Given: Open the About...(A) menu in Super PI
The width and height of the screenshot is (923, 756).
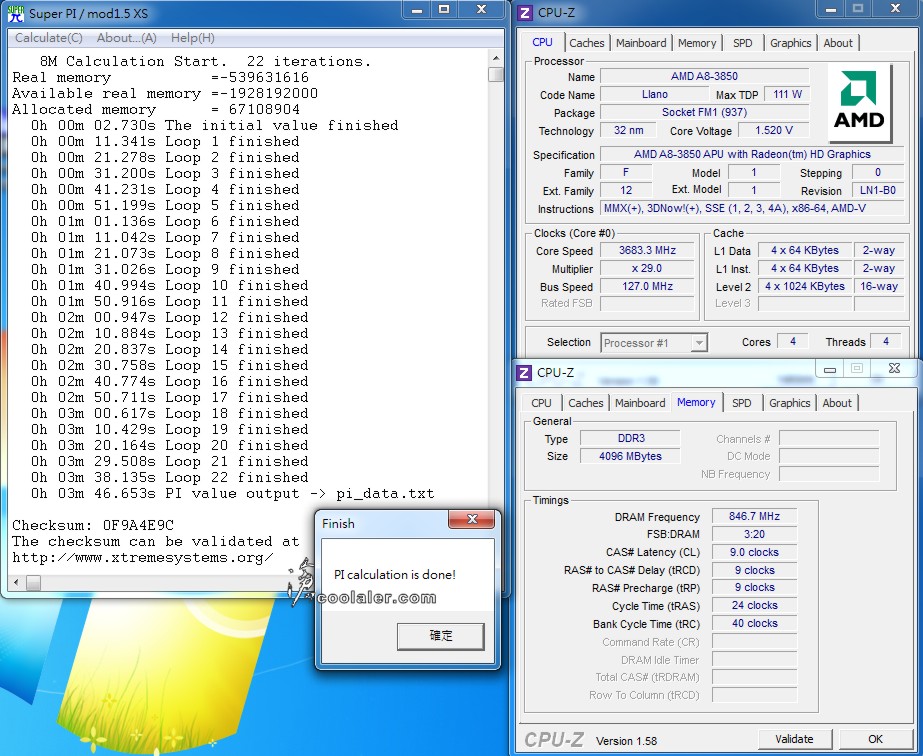Looking at the screenshot, I should tap(127, 38).
